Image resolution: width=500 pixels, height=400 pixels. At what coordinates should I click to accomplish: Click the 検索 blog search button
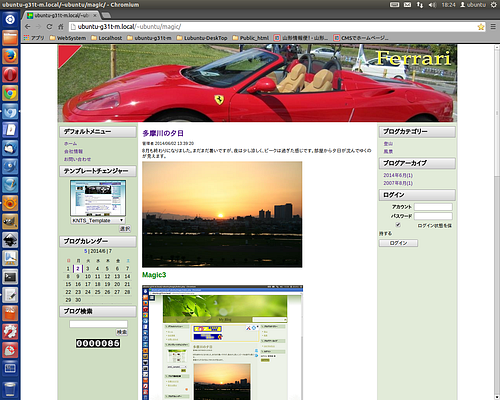[122, 332]
